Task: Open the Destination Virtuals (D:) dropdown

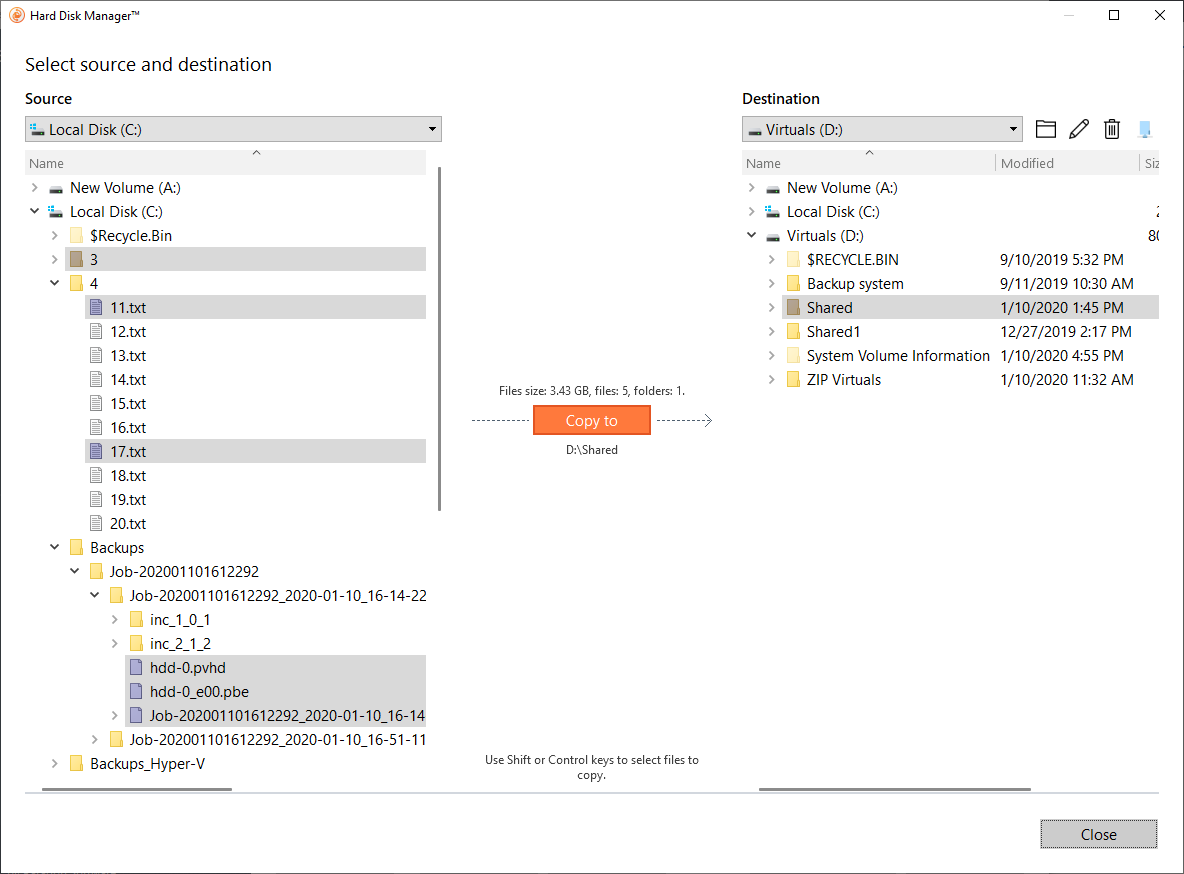Action: click(1013, 129)
